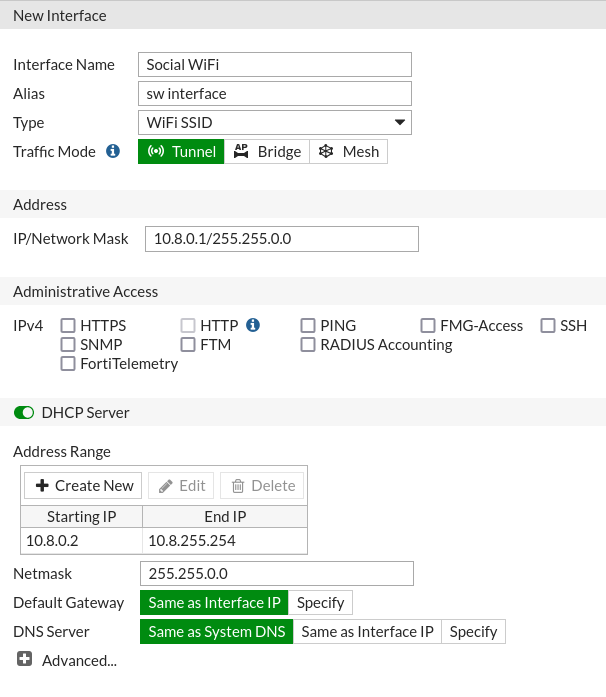Click the info icon beside HTTP
The image size is (606, 697).
click(253, 325)
